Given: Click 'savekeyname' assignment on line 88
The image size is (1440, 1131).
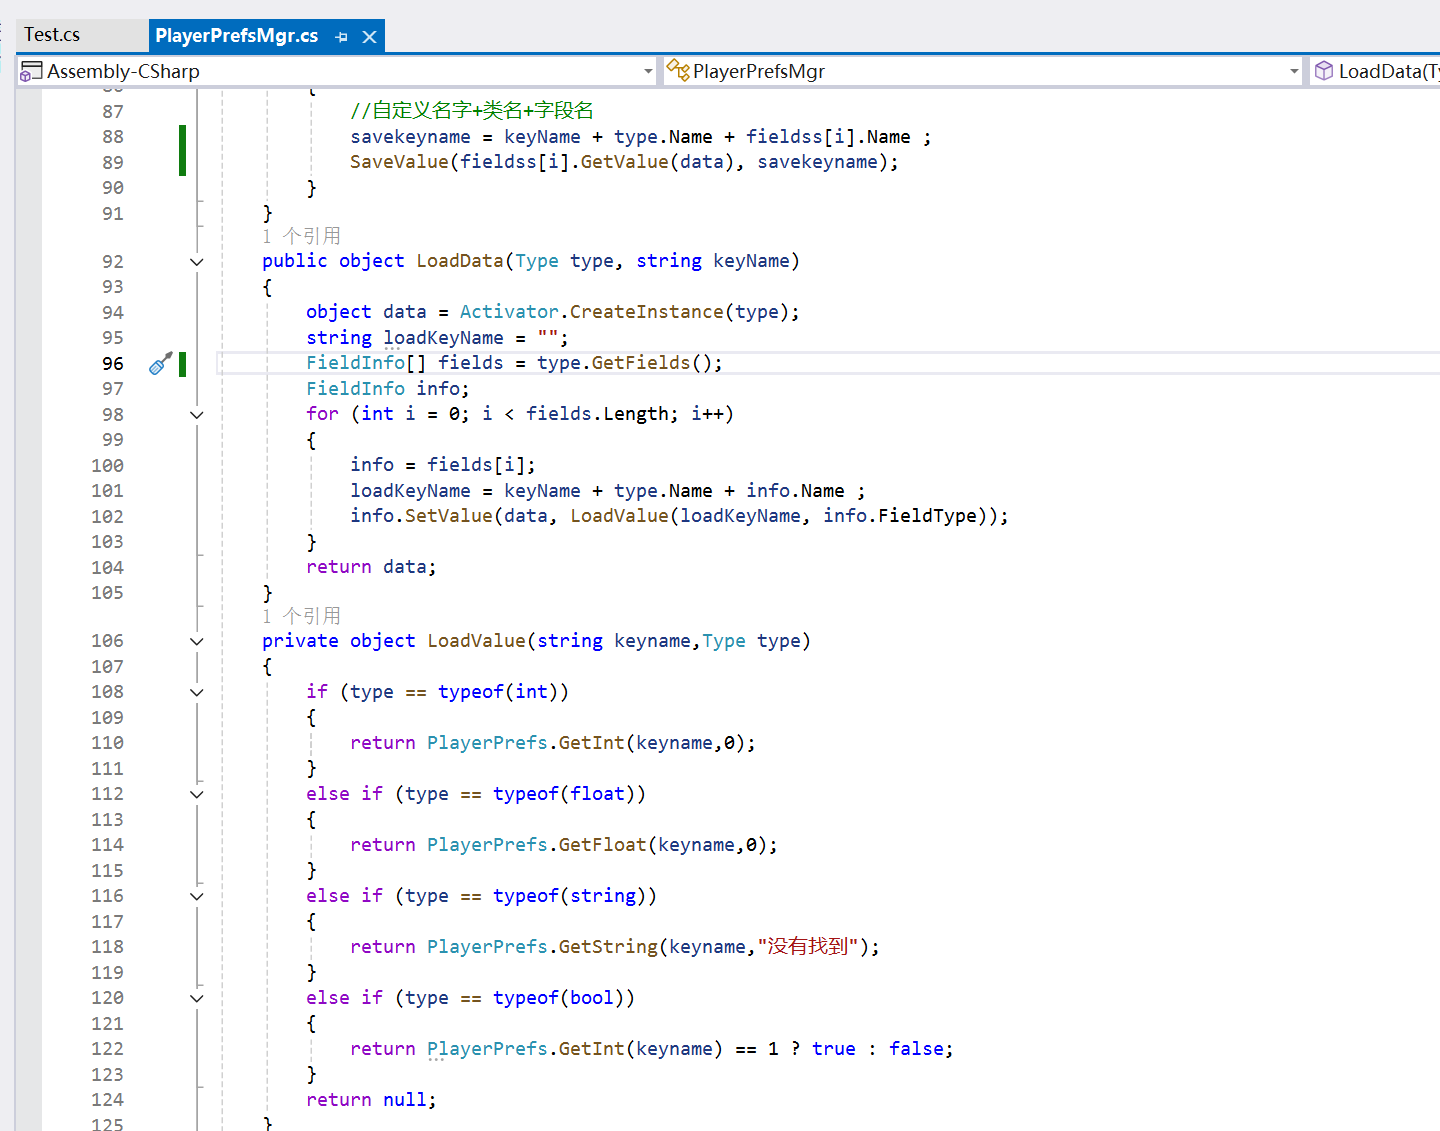Looking at the screenshot, I should (x=410, y=137).
